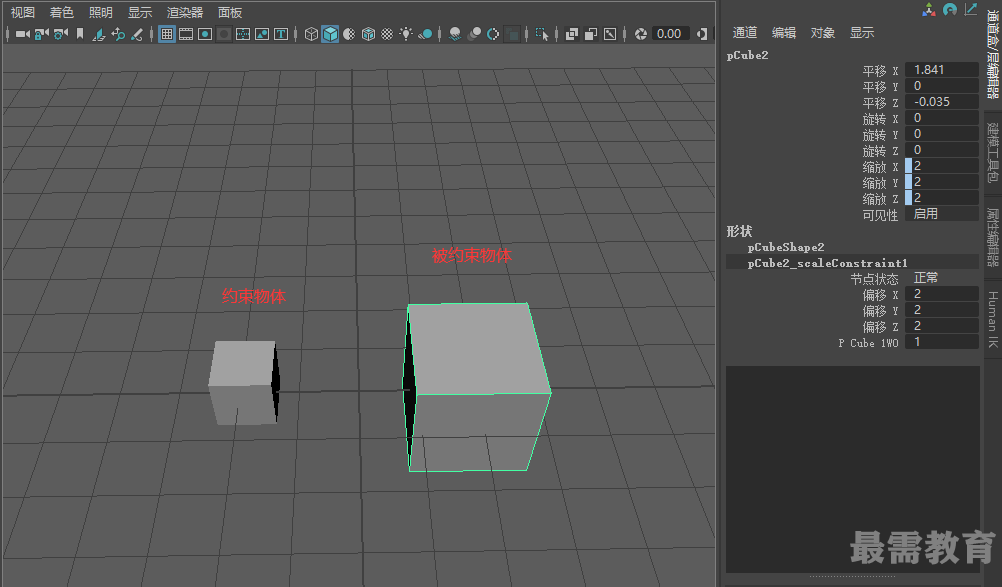Select the pCube2 object name
Viewport: 1002px width, 587px height.
[747, 56]
